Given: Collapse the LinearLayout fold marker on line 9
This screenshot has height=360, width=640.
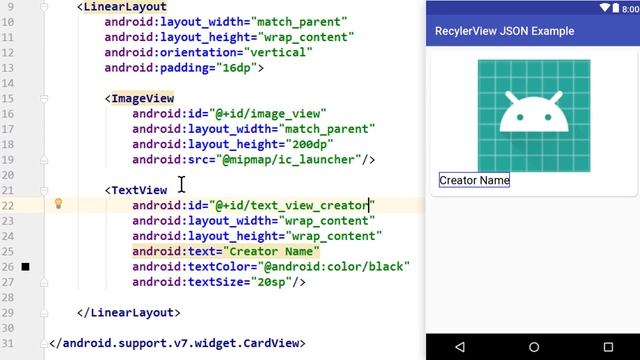Looking at the screenshot, I should pyautogui.click(x=44, y=7).
